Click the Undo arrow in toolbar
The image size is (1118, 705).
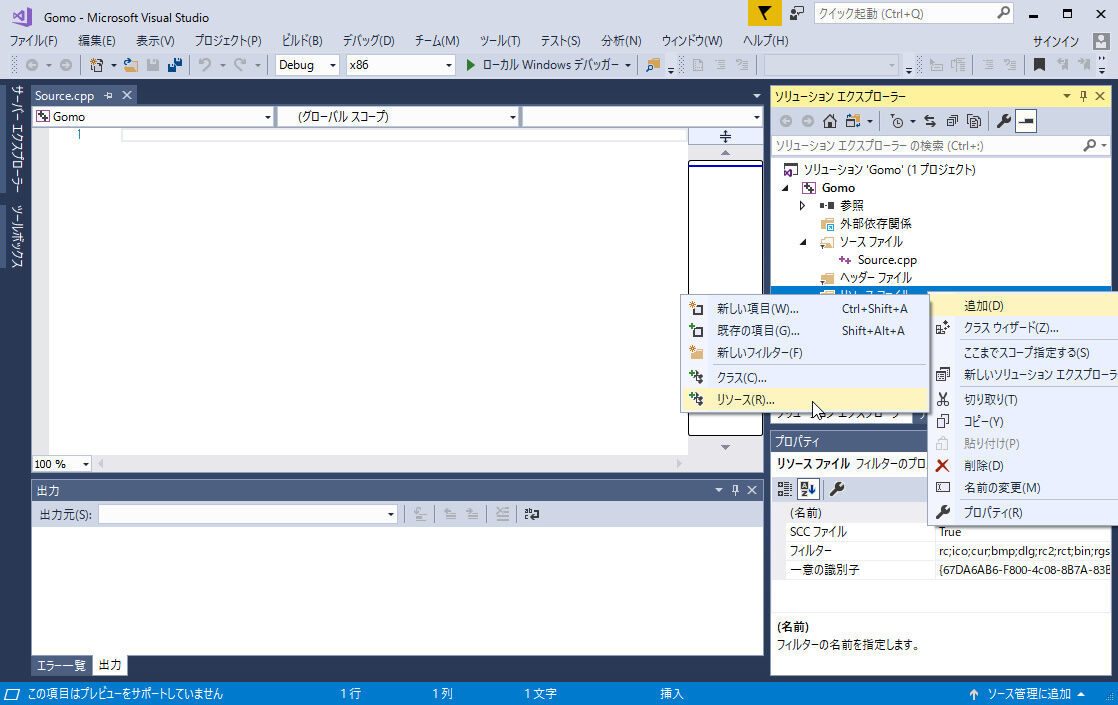[x=205, y=65]
